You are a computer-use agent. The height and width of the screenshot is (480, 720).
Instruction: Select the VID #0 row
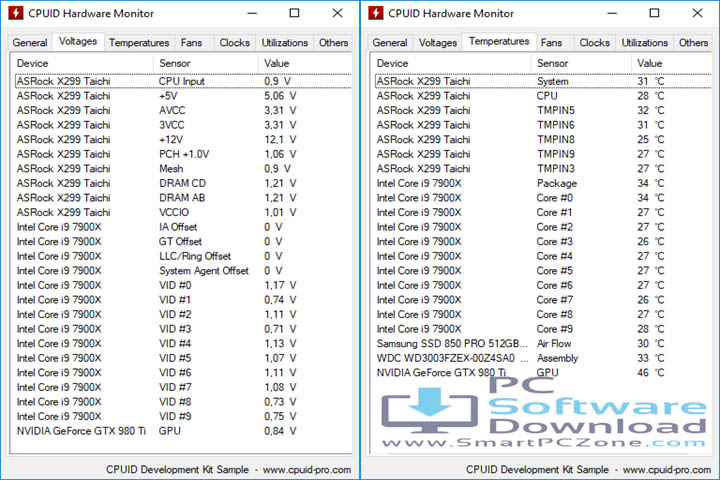click(183, 286)
